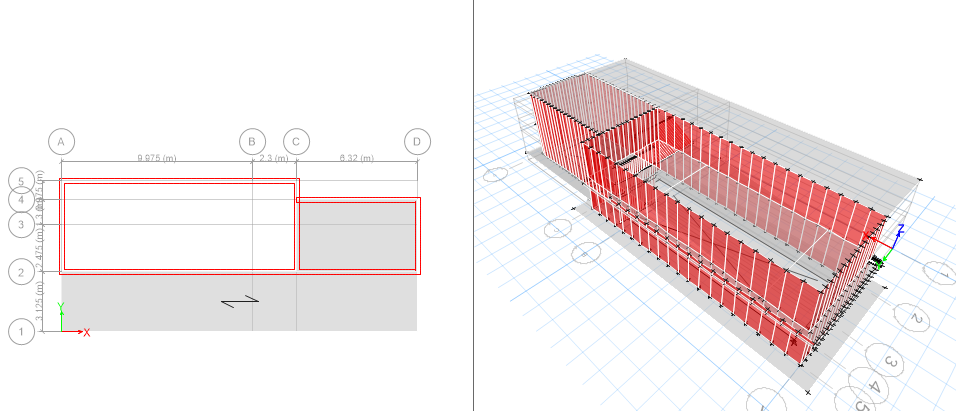Viewport: 956px width, 411px height.
Task: Click the divider between plan and 3D views
Action: [473, 205]
